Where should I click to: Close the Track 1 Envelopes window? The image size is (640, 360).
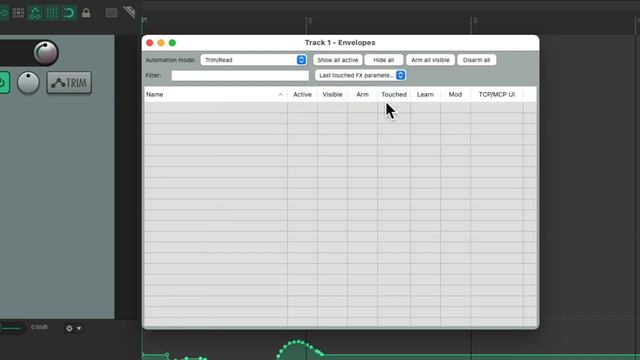150,43
